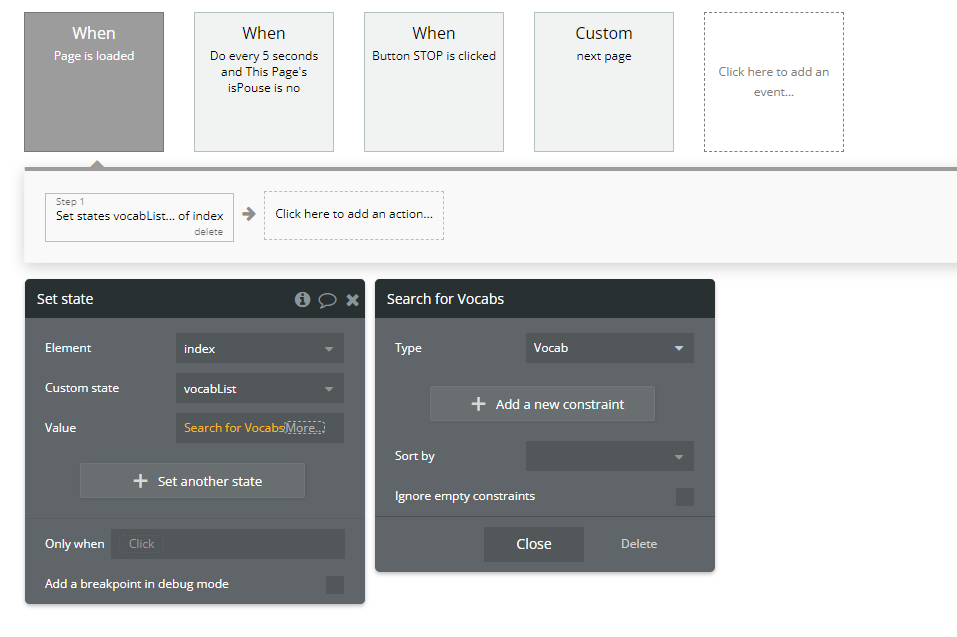Image resolution: width=957 pixels, height=637 pixels.
Task: Click the More... option in Value field
Action: coord(305,428)
